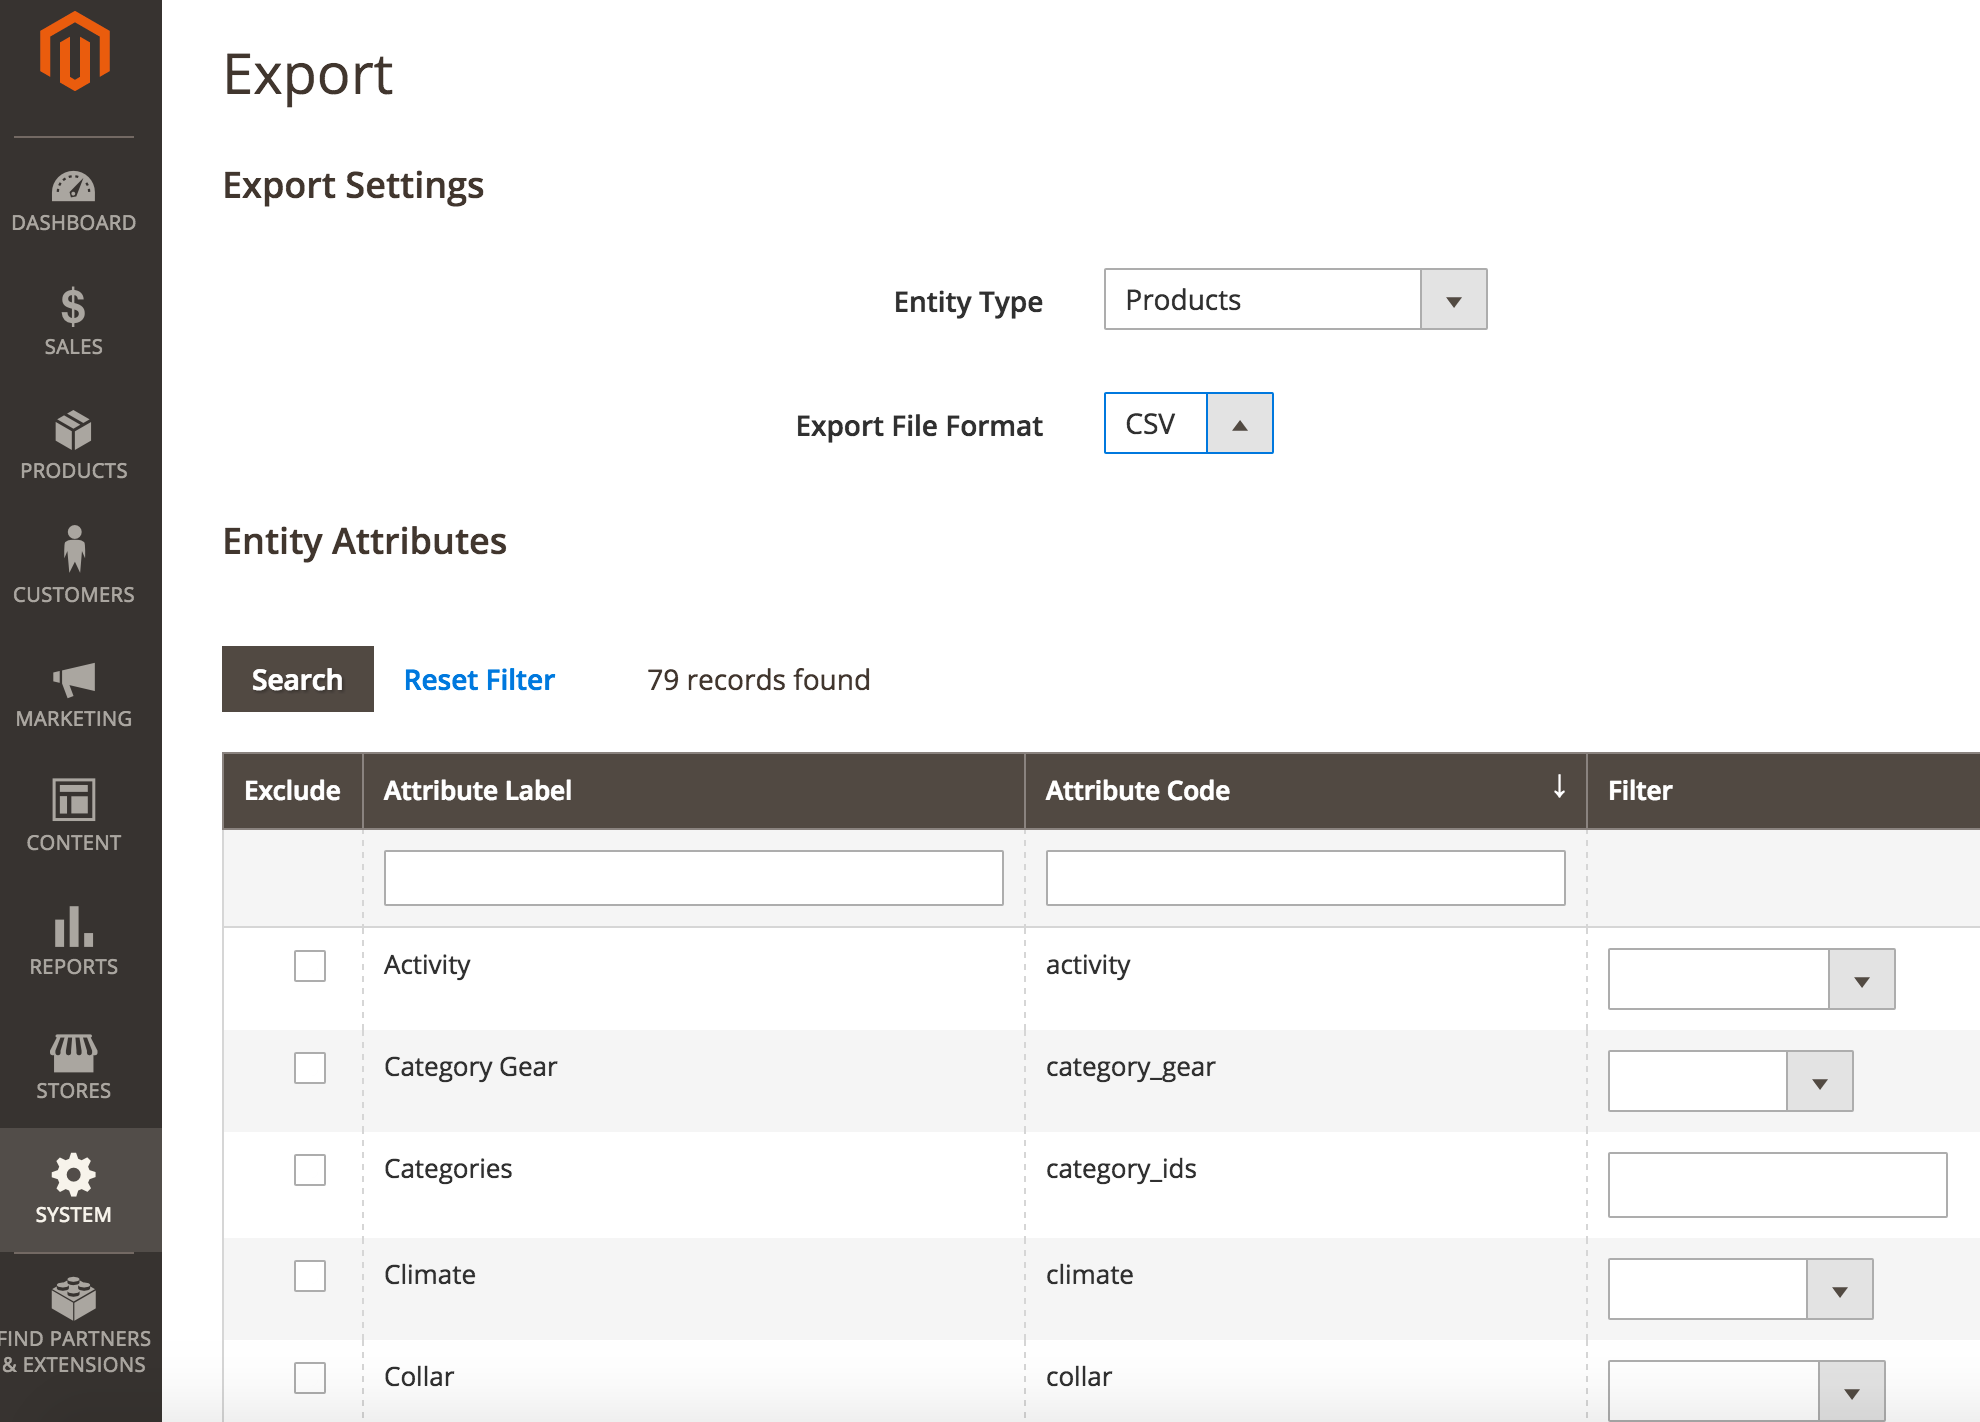Image resolution: width=1980 pixels, height=1422 pixels.
Task: Tick the Exclude checkbox for Collar
Action: [x=310, y=1378]
